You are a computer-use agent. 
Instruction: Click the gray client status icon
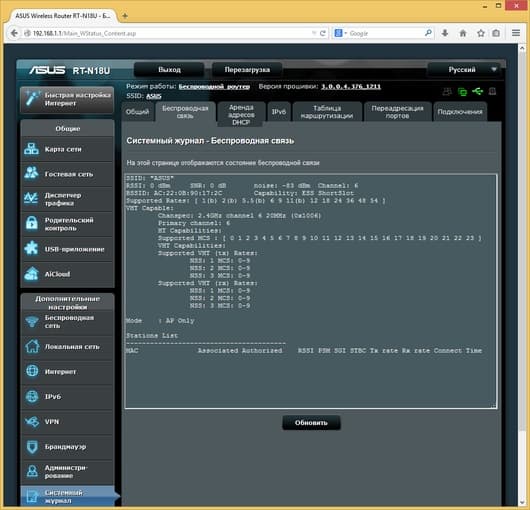(x=447, y=92)
